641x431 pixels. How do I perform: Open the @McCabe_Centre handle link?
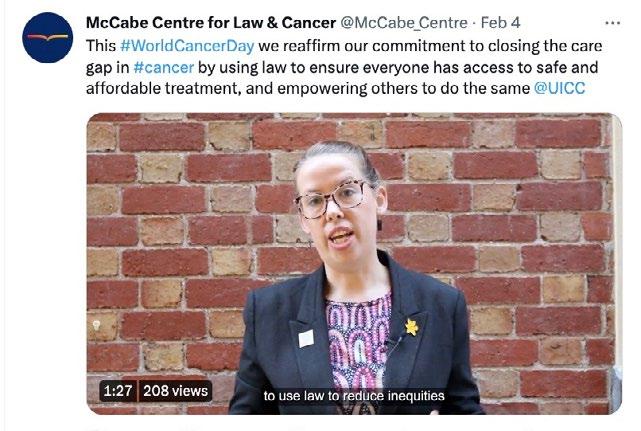click(x=403, y=22)
